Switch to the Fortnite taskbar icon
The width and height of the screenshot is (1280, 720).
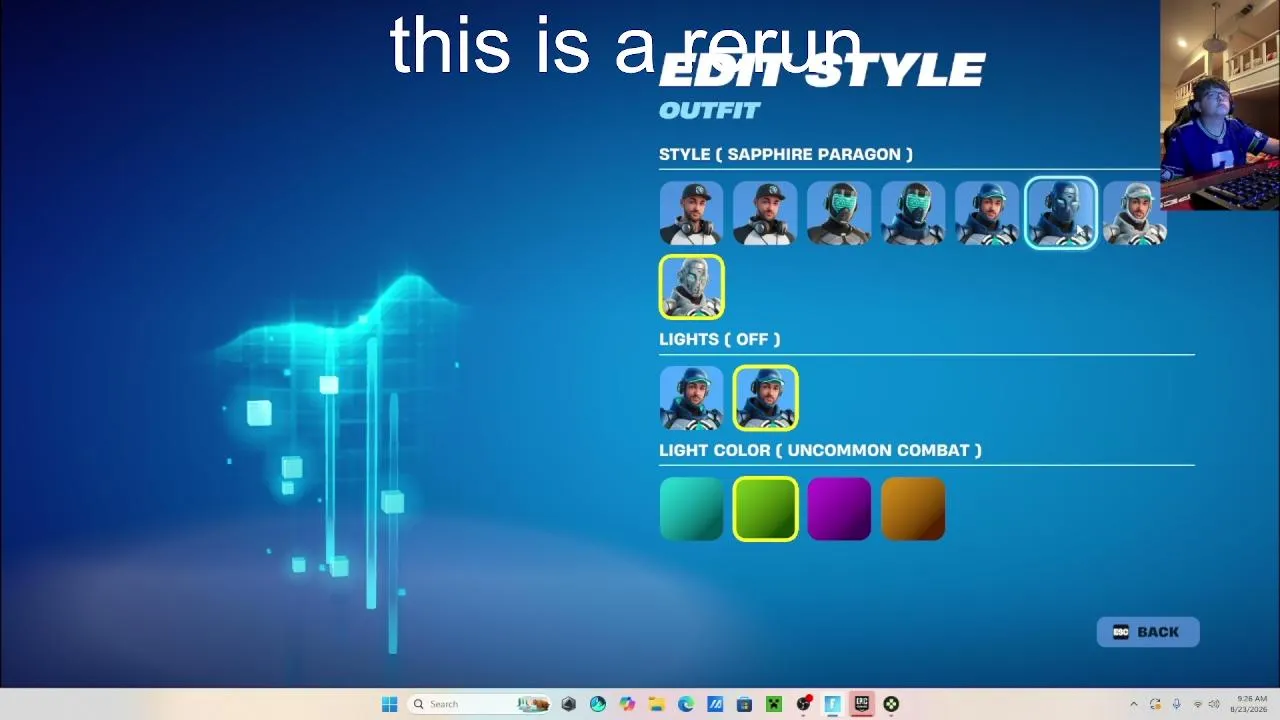pyautogui.click(x=832, y=704)
